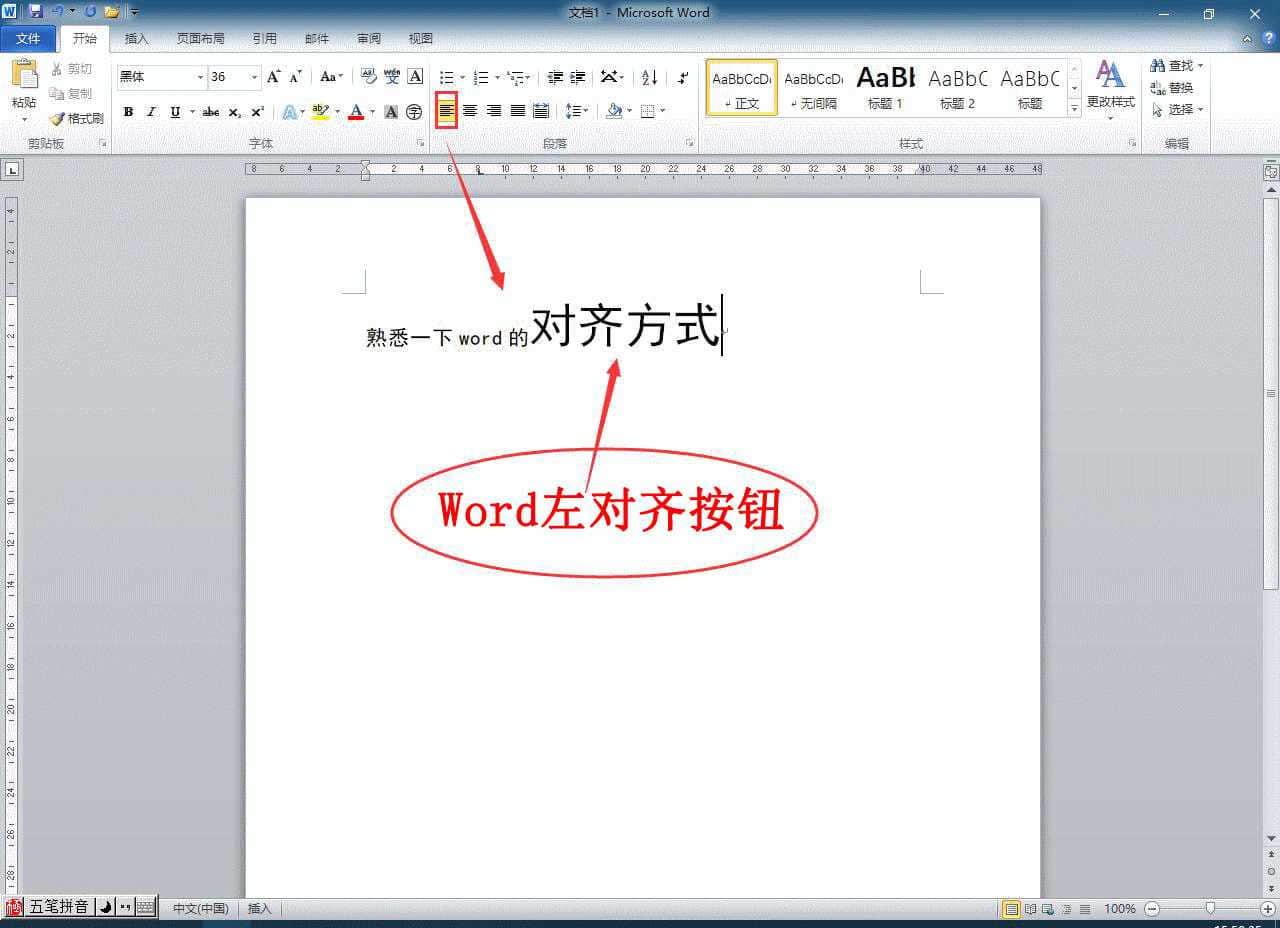
Task: Click the Paste (粘贴) clipboard icon
Action: point(24,74)
